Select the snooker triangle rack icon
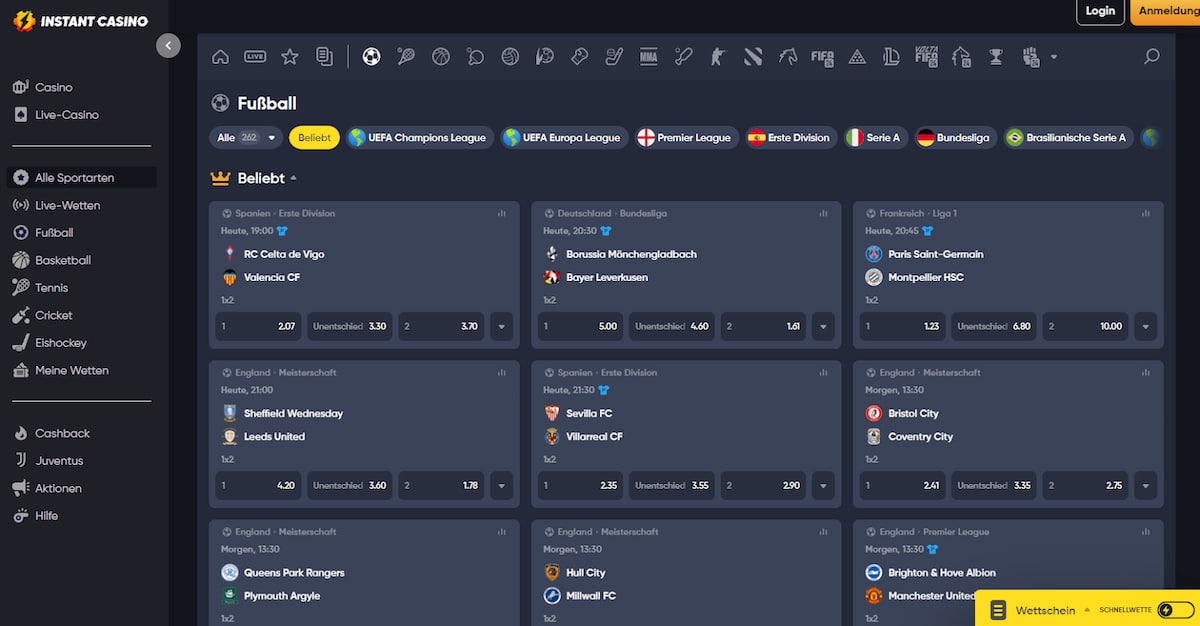This screenshot has height=626, width=1200. click(x=857, y=57)
